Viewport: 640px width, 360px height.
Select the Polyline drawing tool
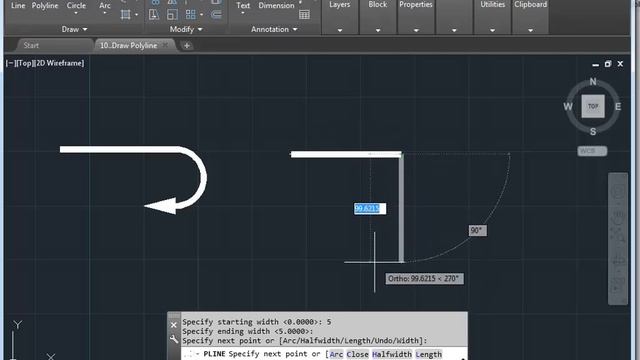coord(45,5)
